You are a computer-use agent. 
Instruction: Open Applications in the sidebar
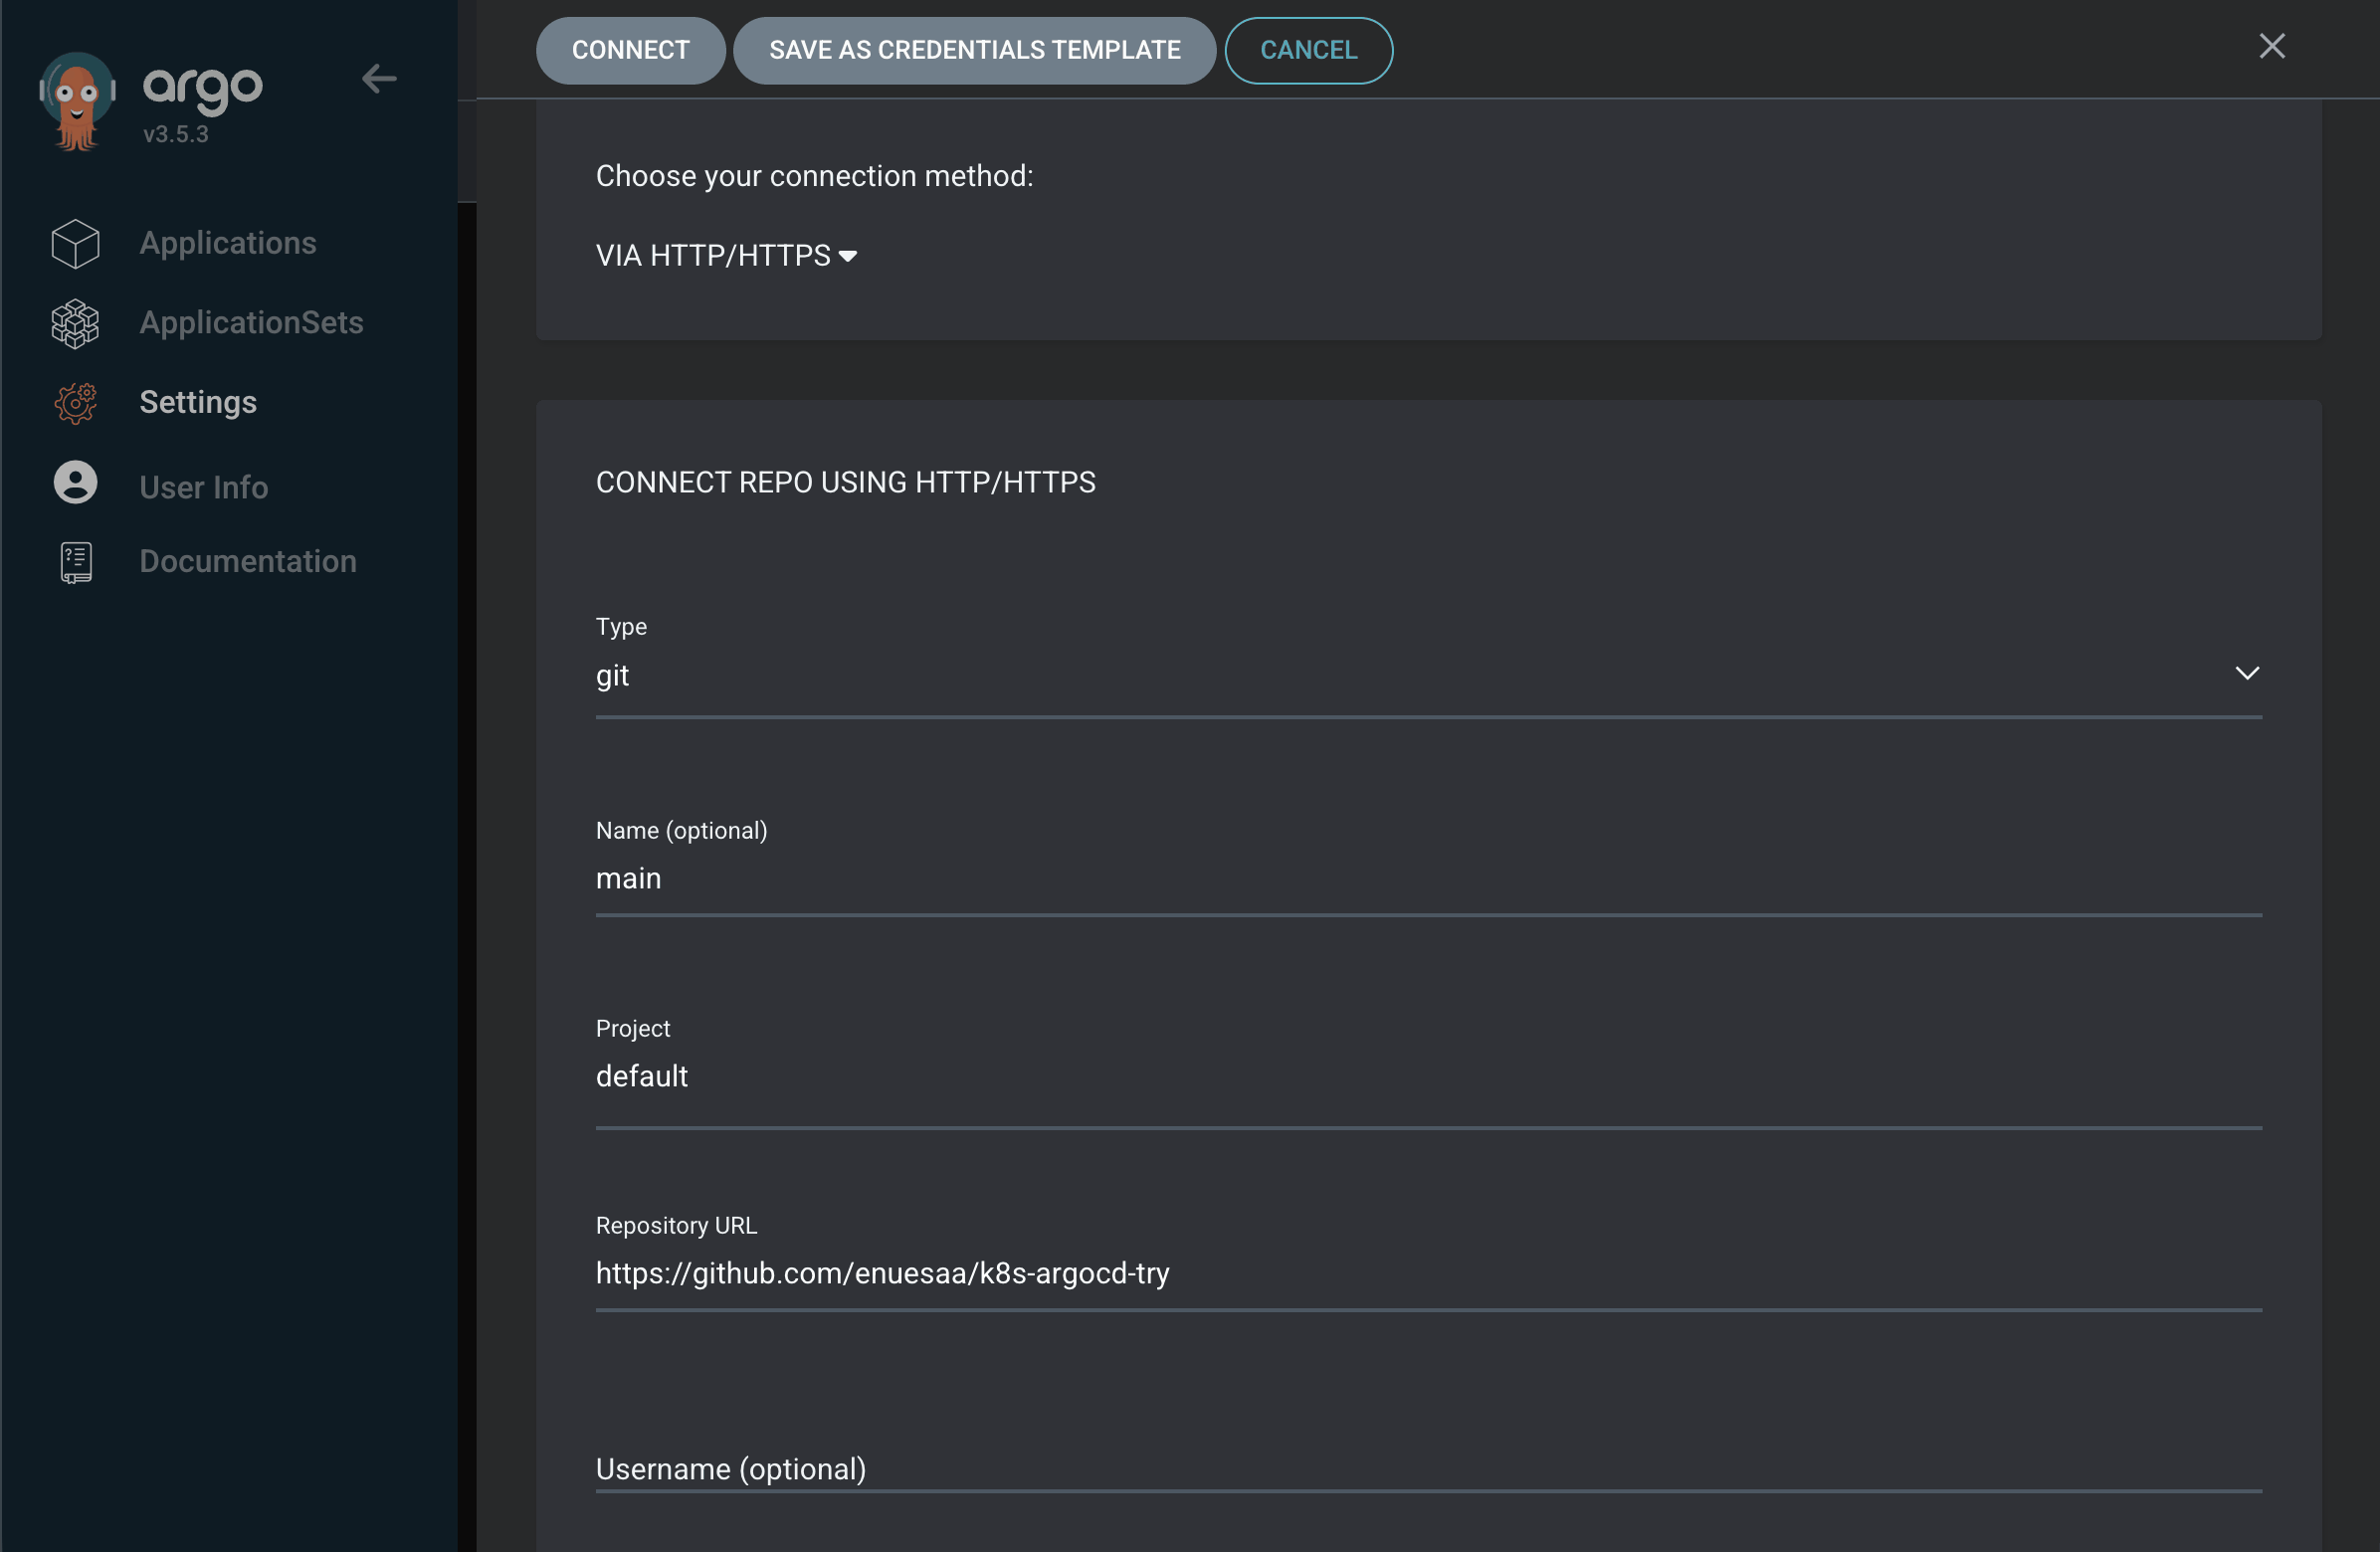(227, 243)
